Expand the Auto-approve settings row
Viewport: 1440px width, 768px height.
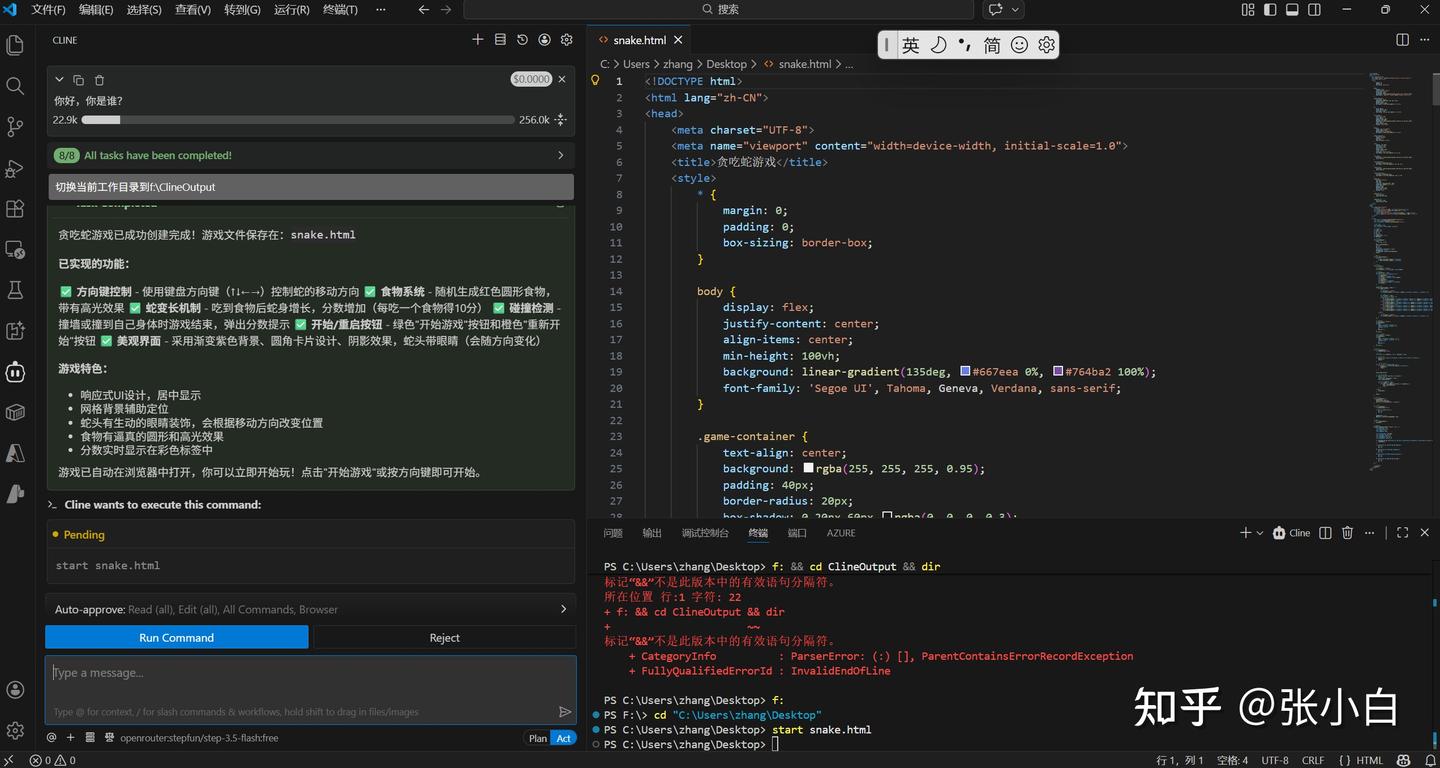(563, 609)
